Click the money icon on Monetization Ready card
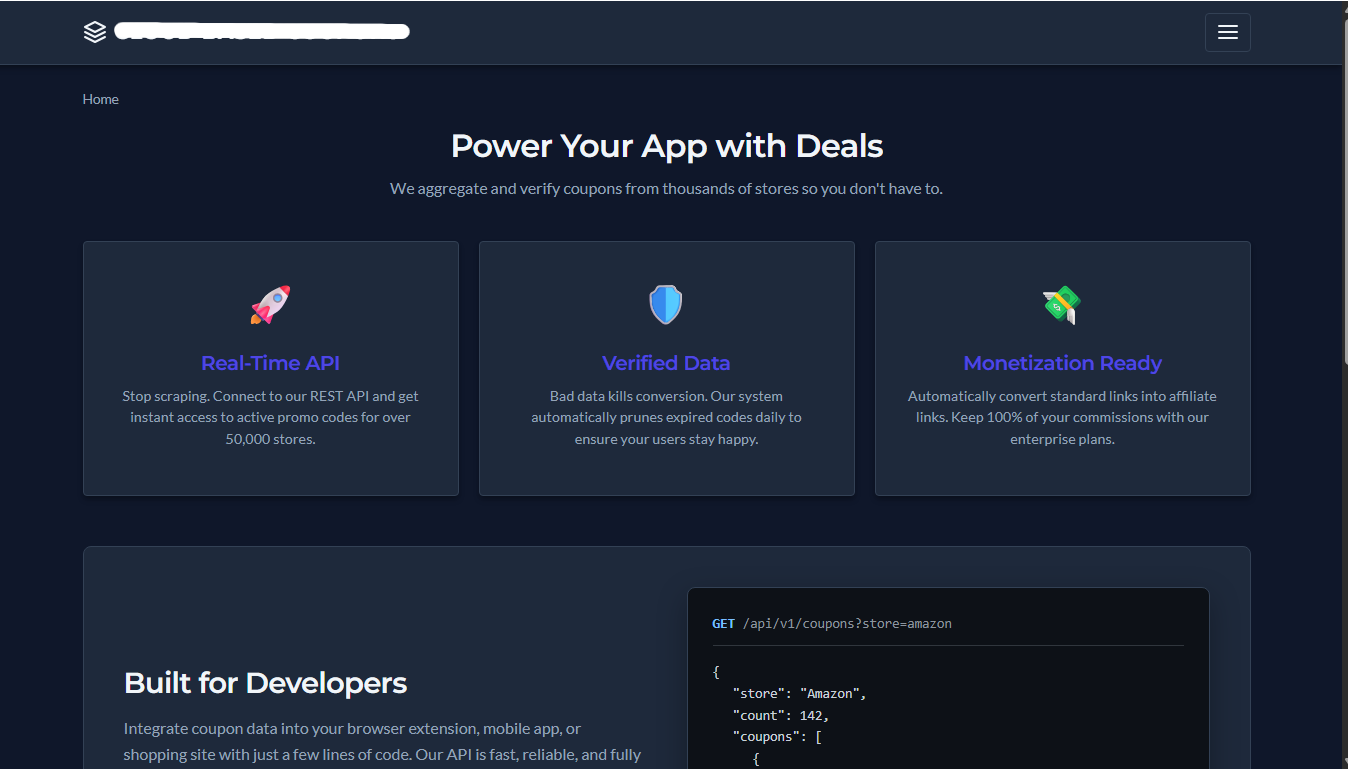Viewport: 1348px width, 770px height. [x=1062, y=304]
